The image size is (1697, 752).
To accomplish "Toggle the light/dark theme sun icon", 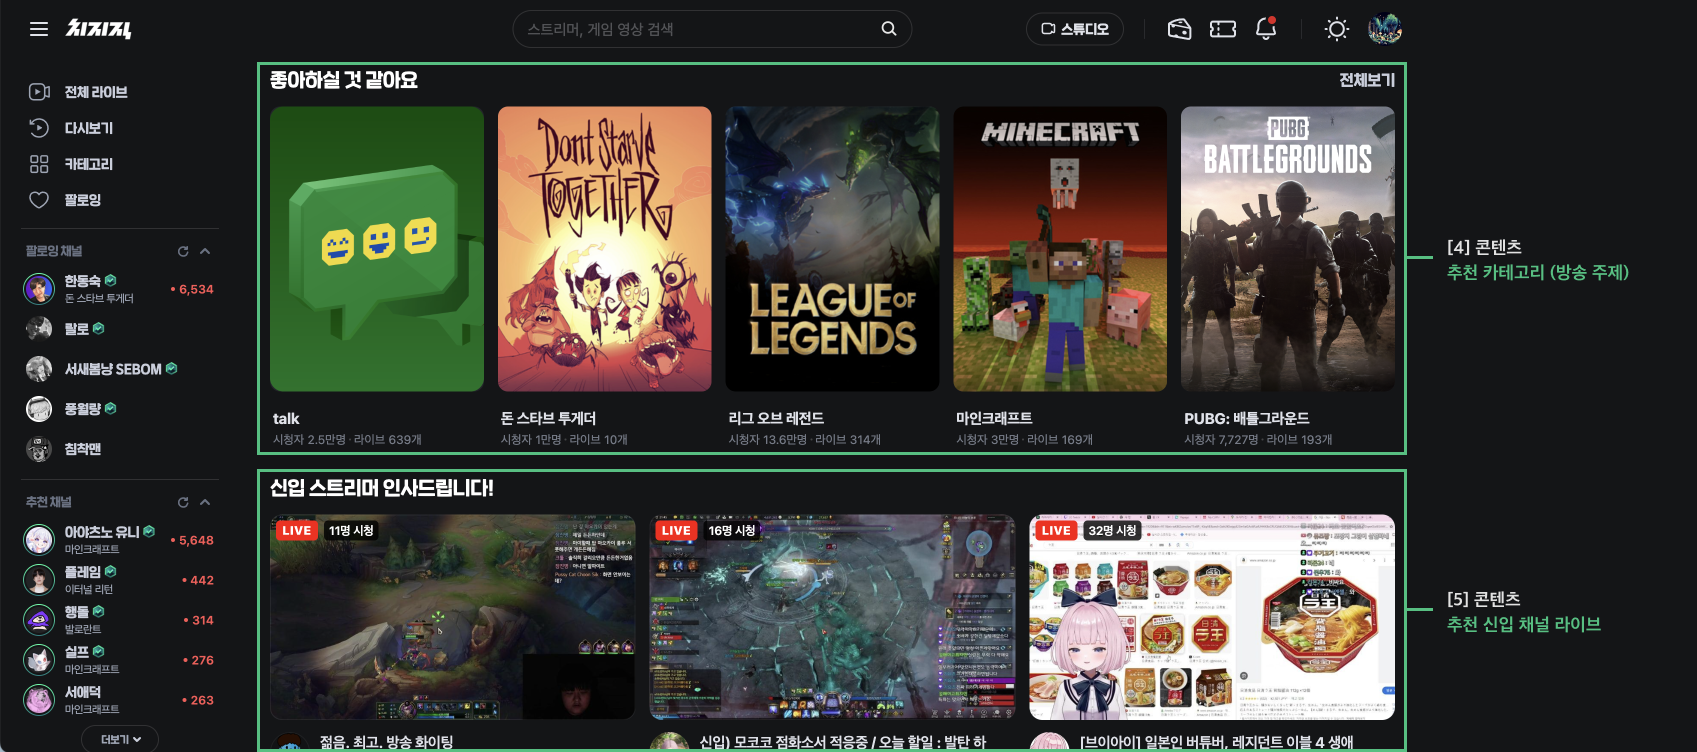I will (1337, 29).
